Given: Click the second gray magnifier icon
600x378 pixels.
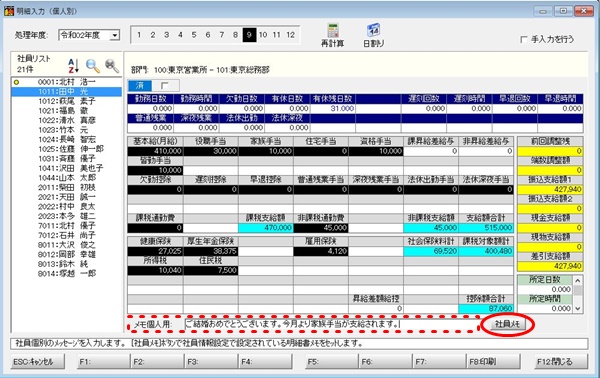Looking at the screenshot, I should click(112, 66).
